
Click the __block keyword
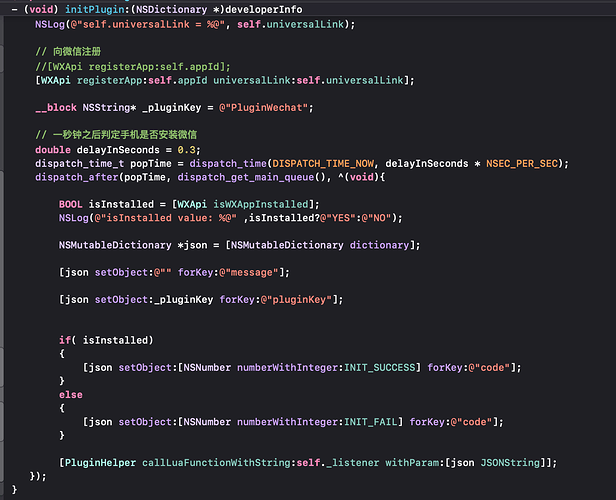56,107
